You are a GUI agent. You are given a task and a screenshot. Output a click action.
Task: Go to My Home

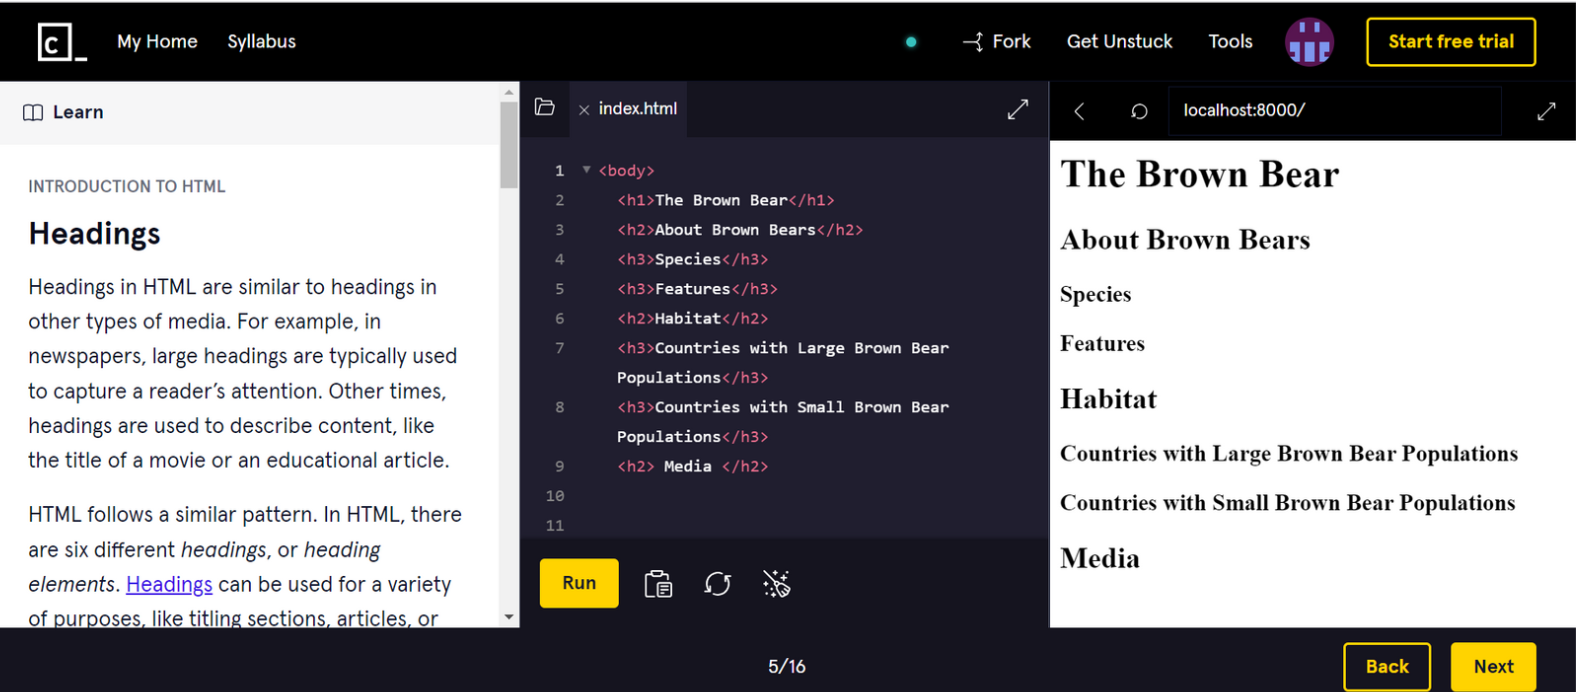click(x=157, y=42)
